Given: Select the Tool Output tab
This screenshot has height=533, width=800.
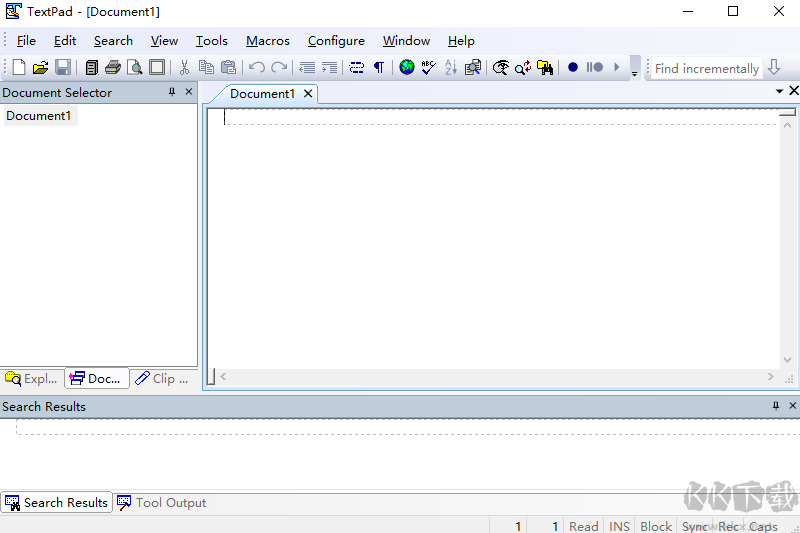Looking at the screenshot, I should coord(162,502).
